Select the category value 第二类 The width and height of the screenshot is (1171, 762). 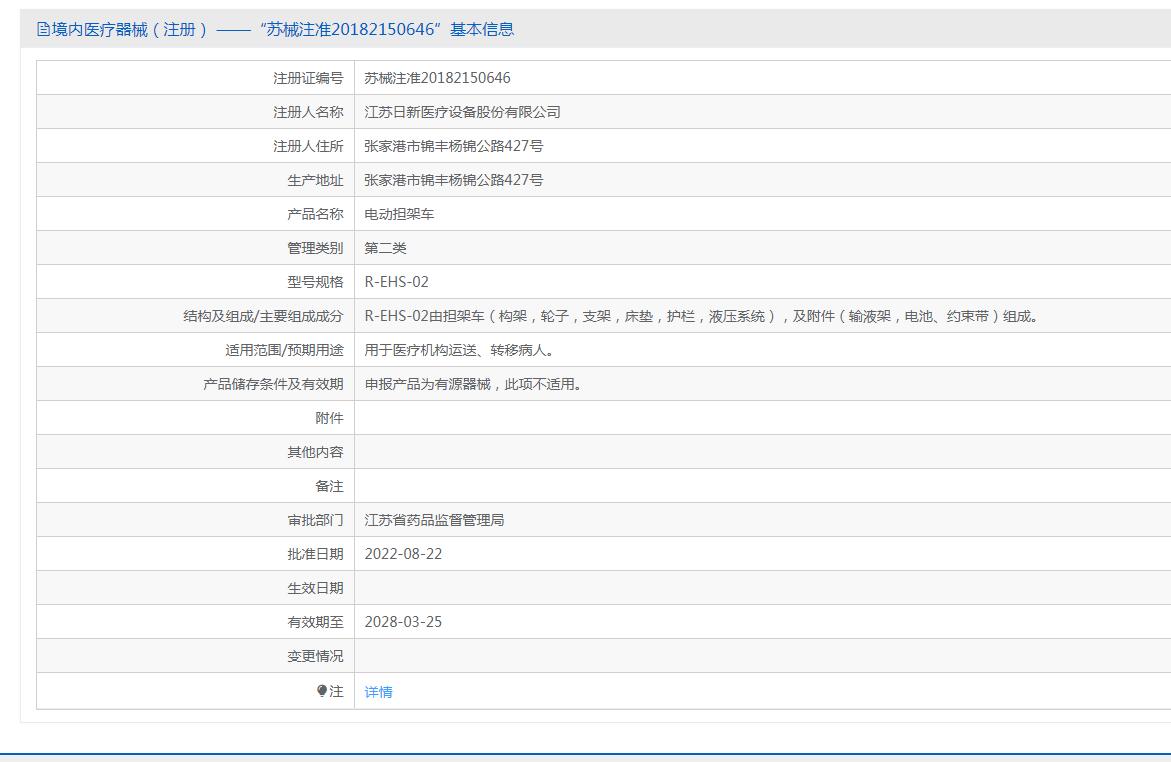coord(385,248)
